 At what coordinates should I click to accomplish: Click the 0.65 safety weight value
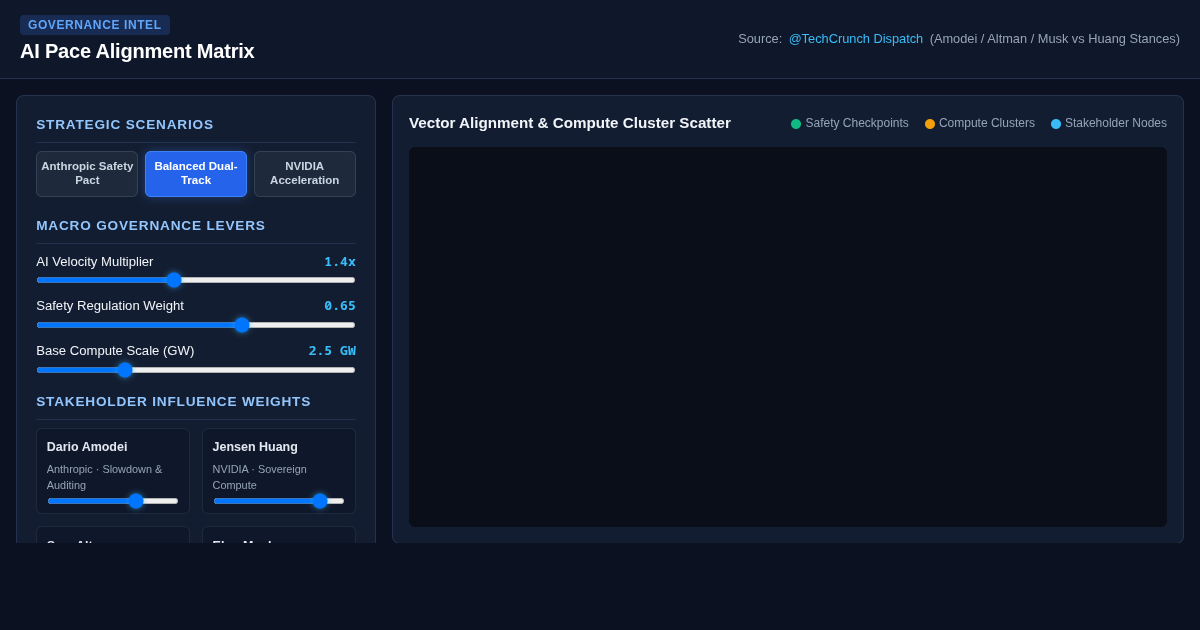point(340,306)
